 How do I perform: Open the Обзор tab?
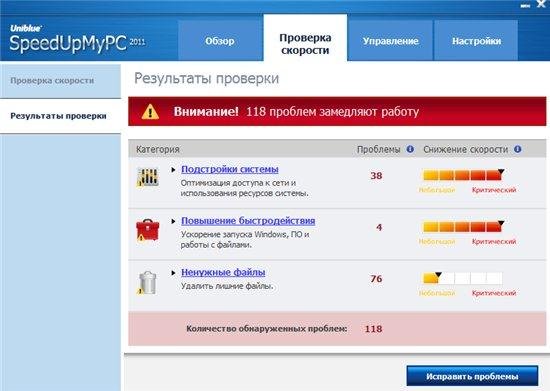[220, 41]
